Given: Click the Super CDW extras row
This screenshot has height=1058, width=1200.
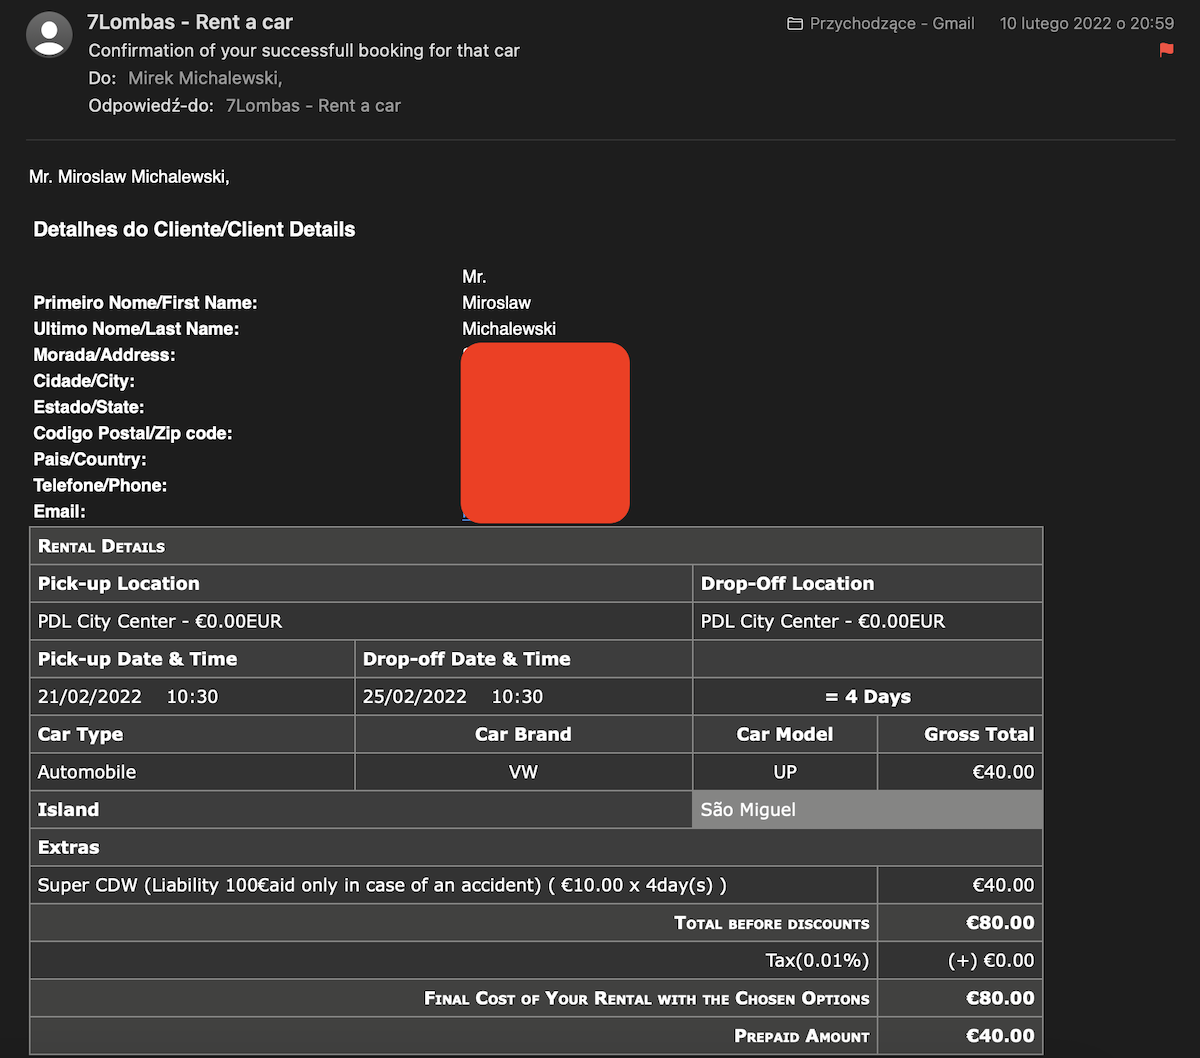Looking at the screenshot, I should point(536,885).
